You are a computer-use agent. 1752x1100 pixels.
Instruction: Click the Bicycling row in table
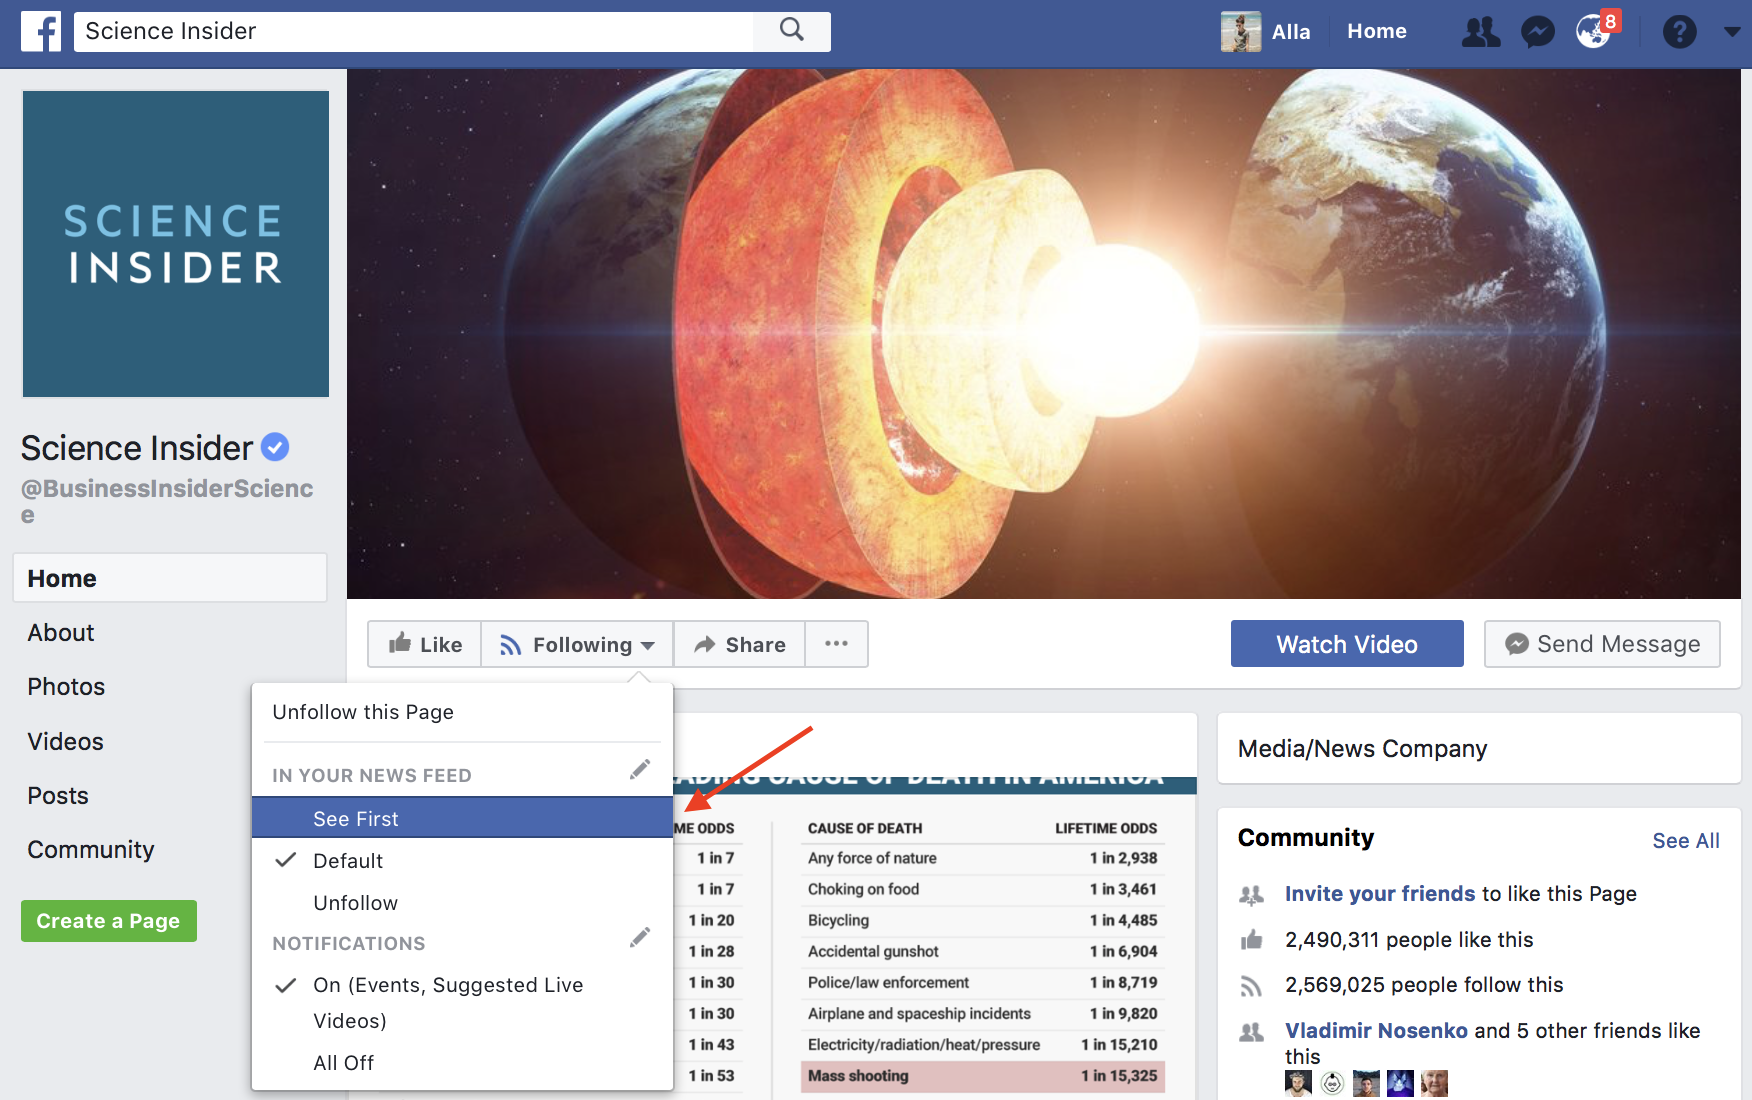pos(982,920)
